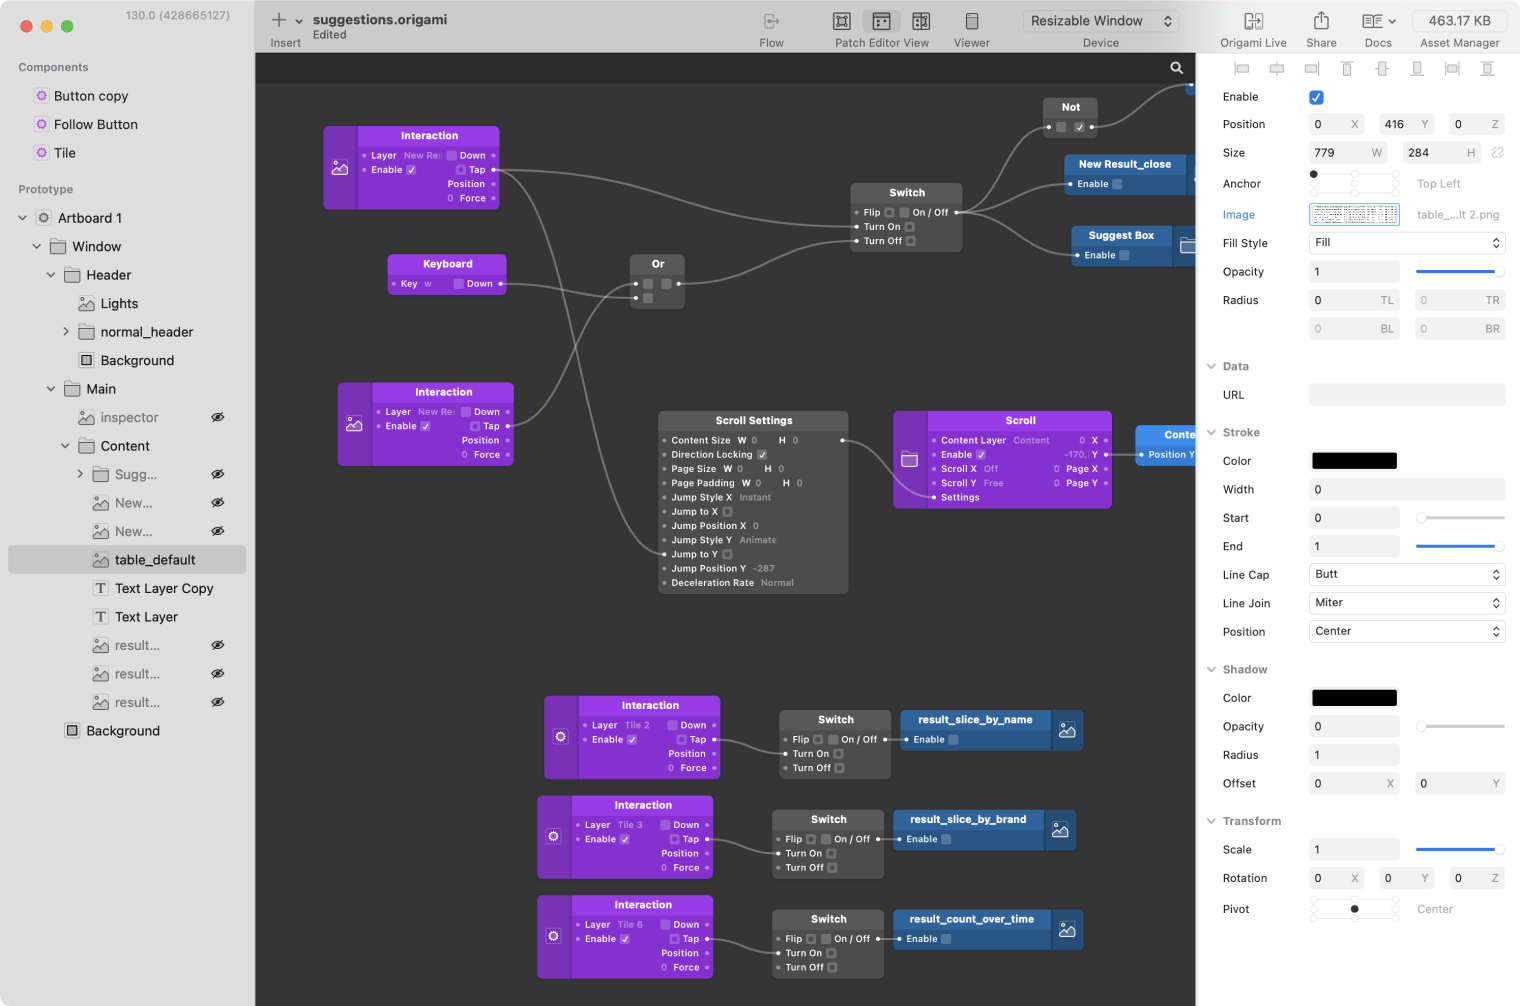
Task: Open the Flow view icon
Action: [771, 21]
